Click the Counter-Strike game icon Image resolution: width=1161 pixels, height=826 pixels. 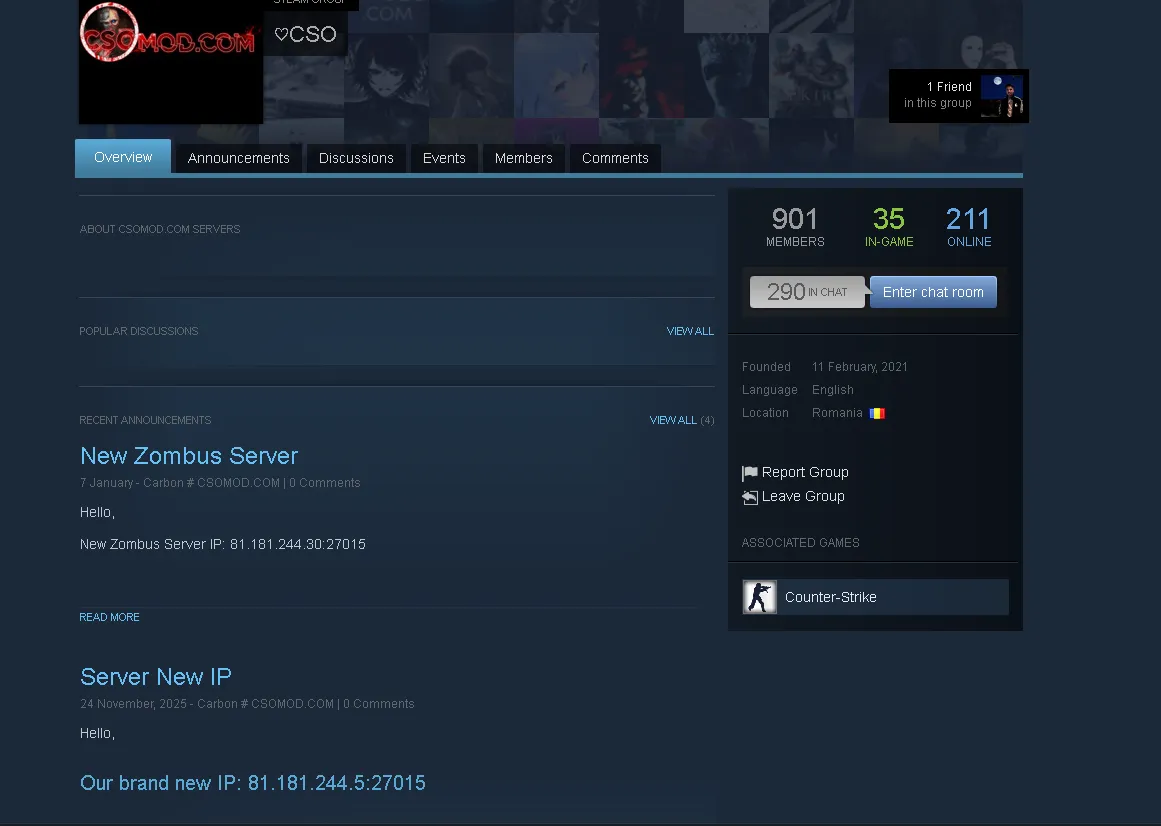pos(760,597)
